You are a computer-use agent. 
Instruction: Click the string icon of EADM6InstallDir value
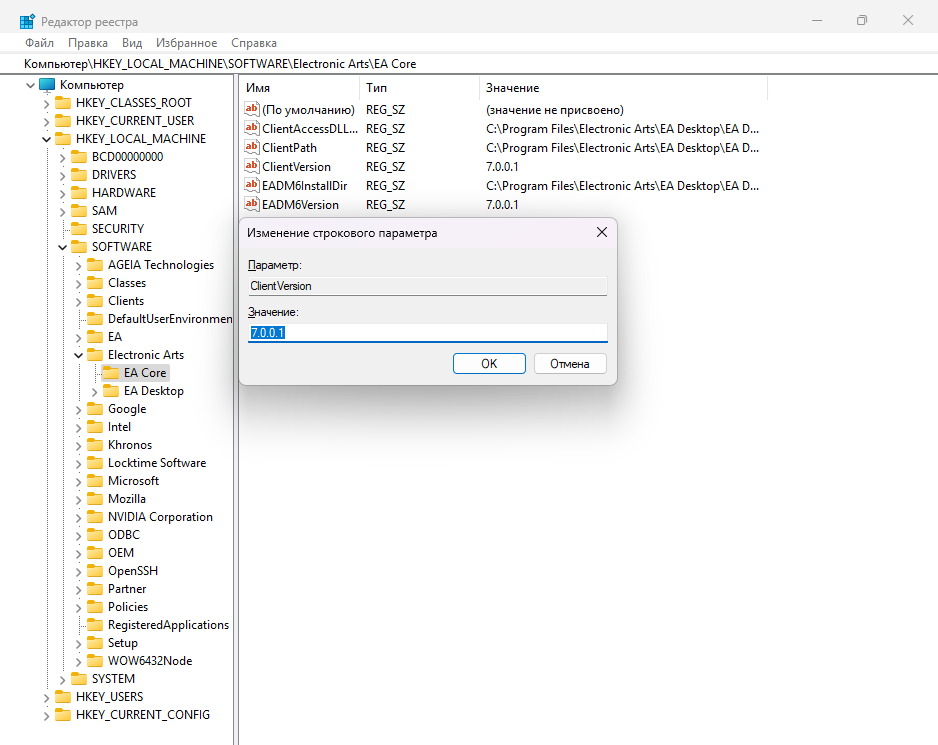pyautogui.click(x=252, y=186)
